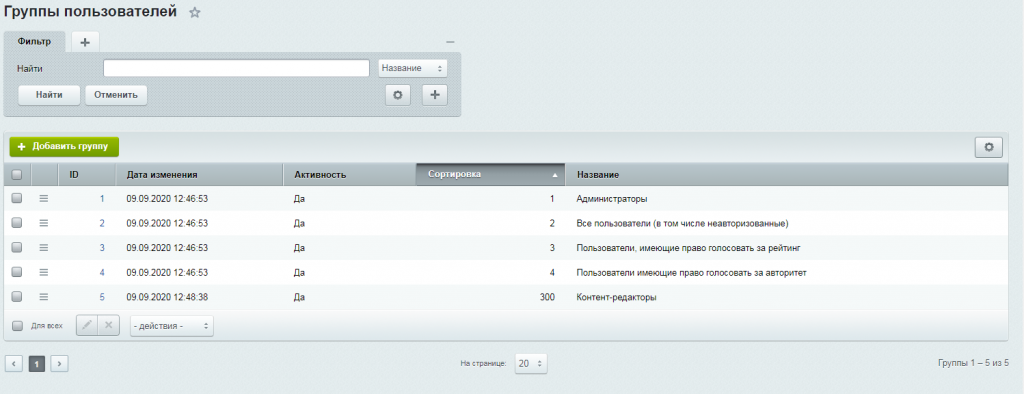
Task: Open group ID 2 link
Action: [x=102, y=223]
